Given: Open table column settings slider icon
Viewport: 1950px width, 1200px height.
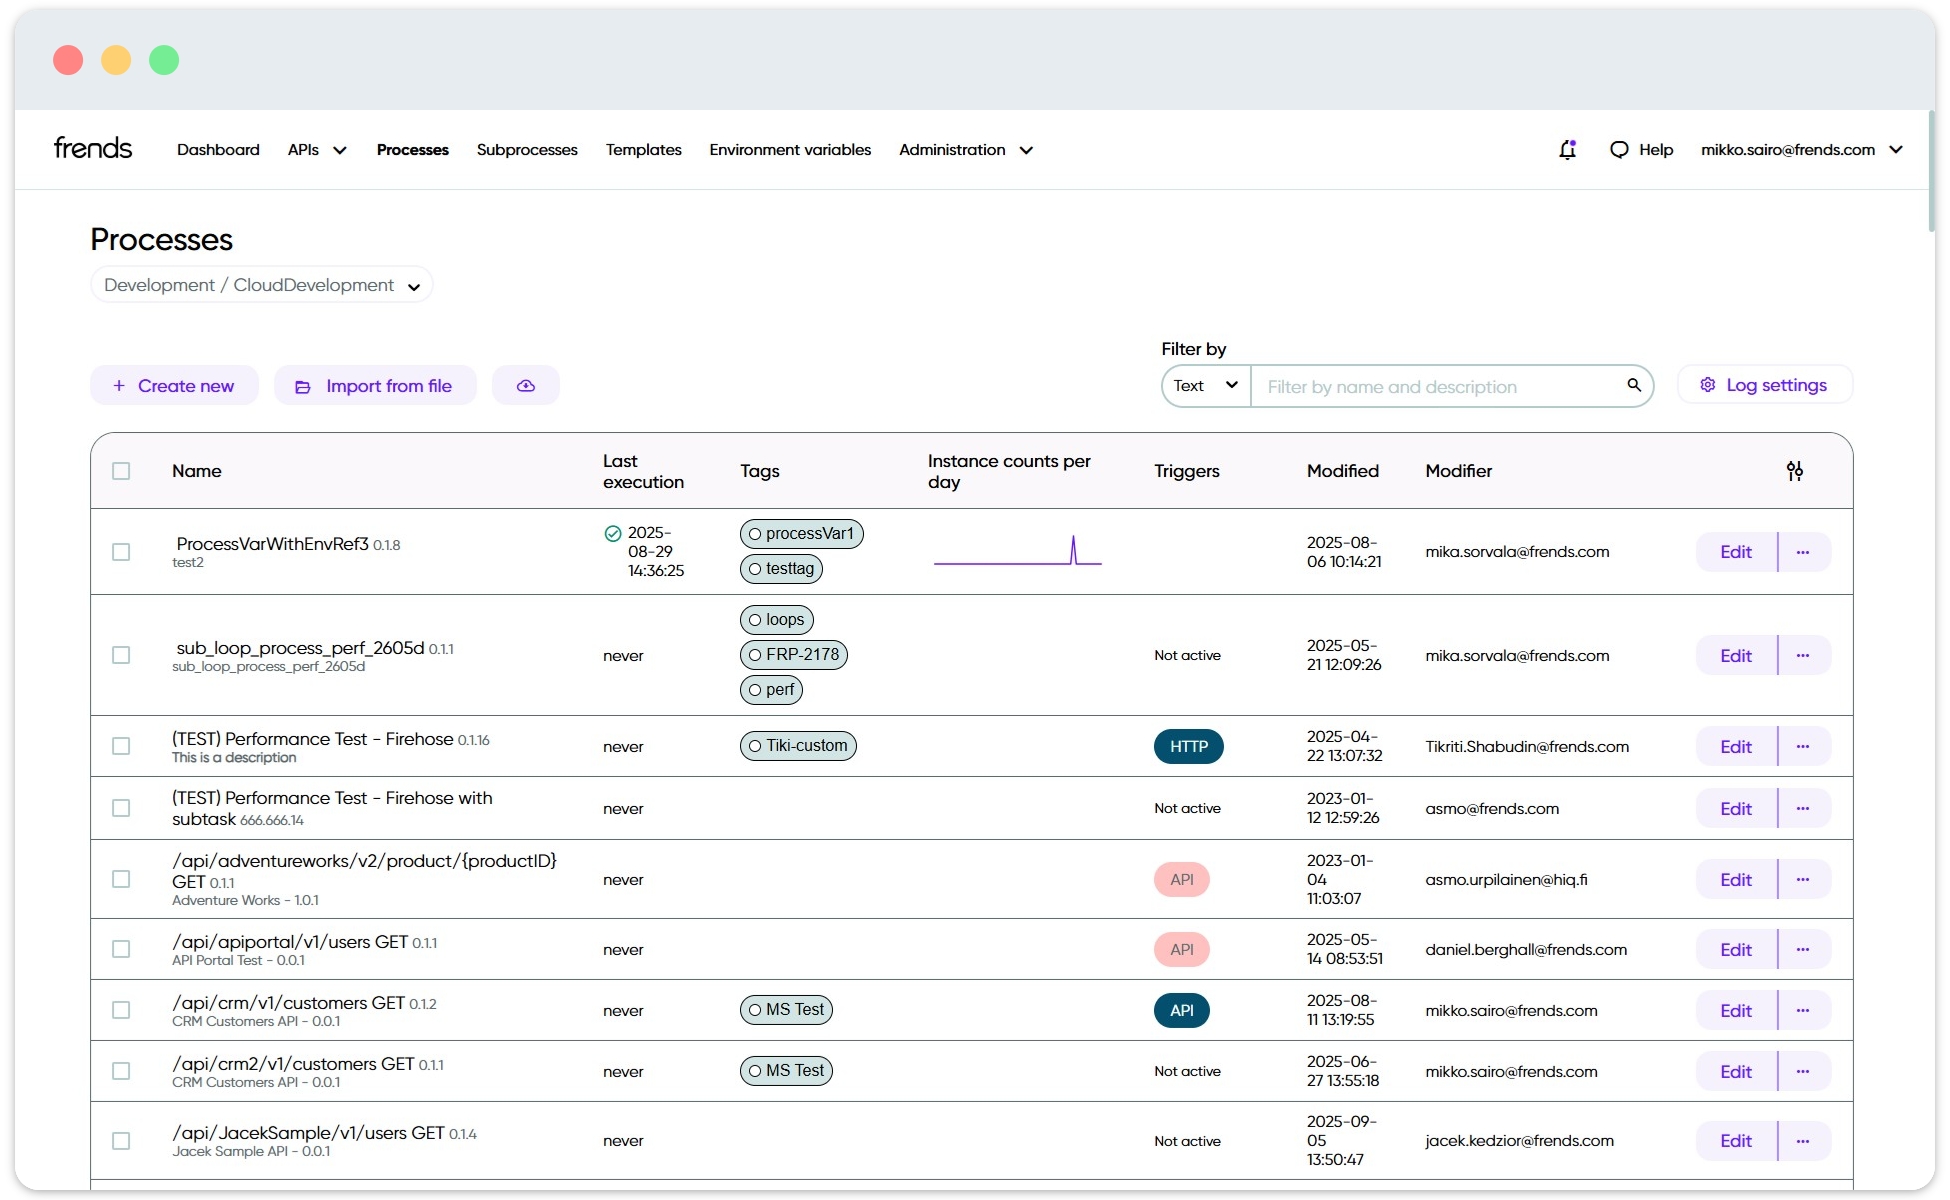Looking at the screenshot, I should pyautogui.click(x=1794, y=471).
